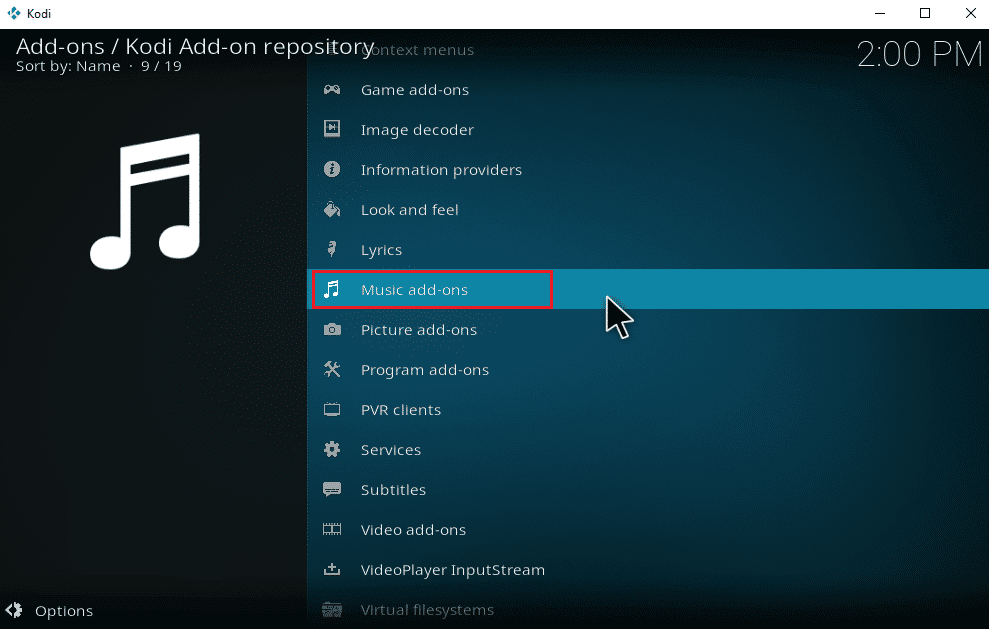Click the Add-ons / Kodi Add-on repository heading
The image size is (989, 629).
point(195,47)
